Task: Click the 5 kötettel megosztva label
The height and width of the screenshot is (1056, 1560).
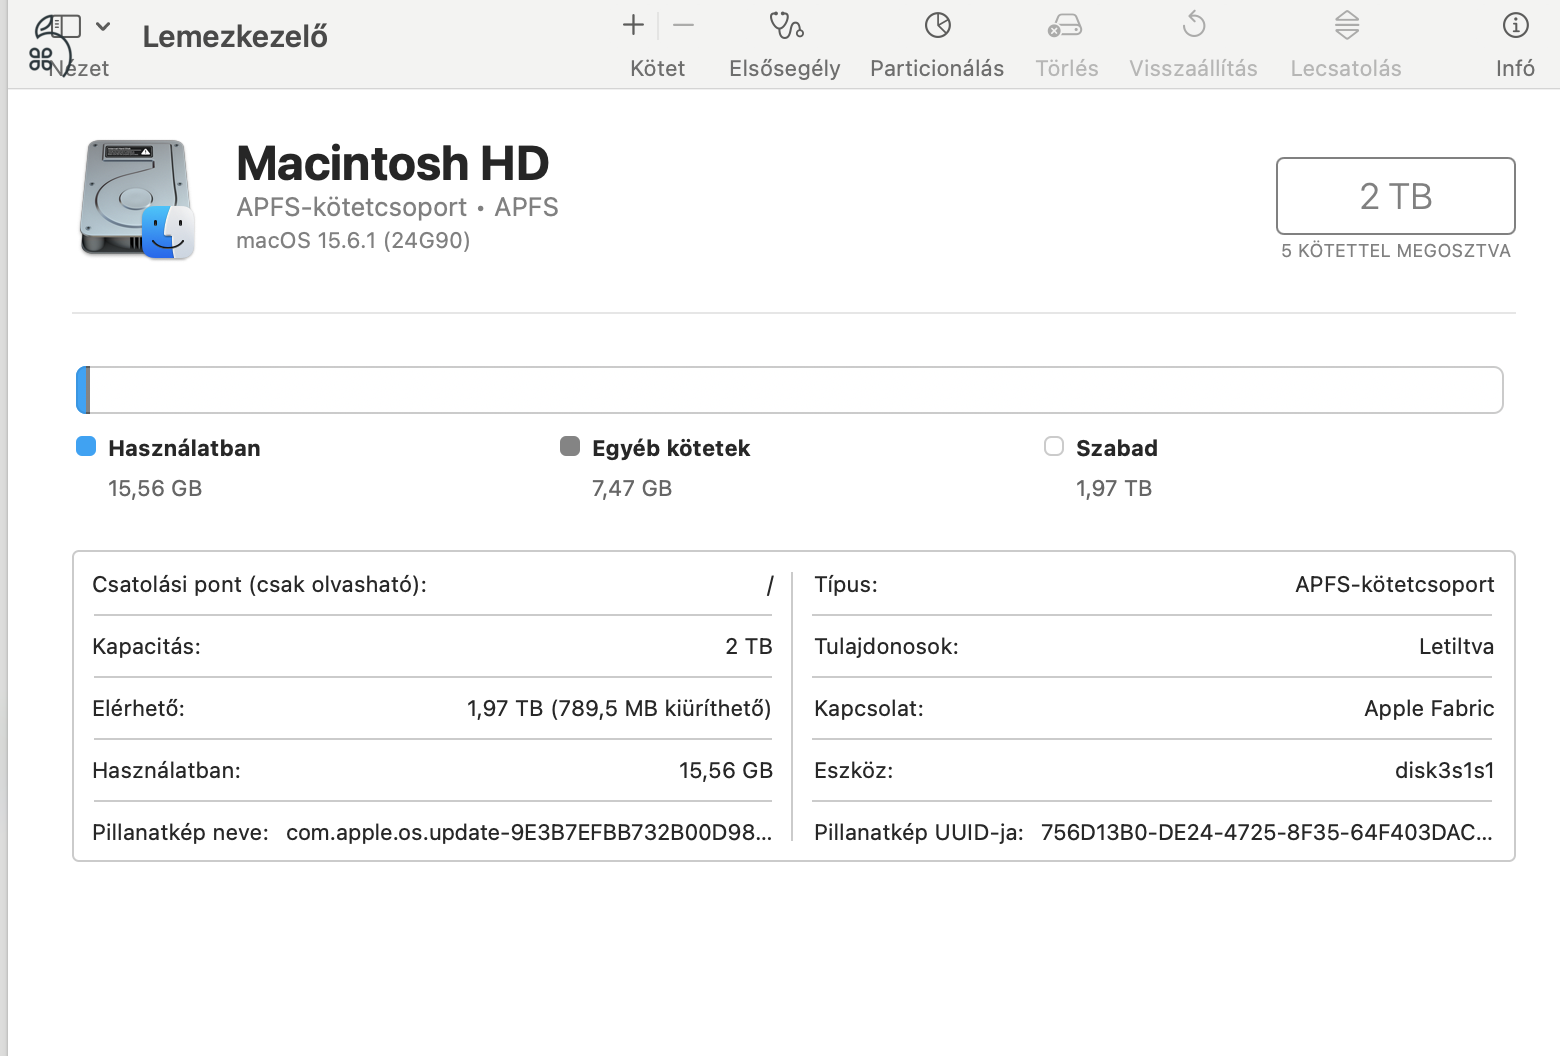Action: click(x=1396, y=251)
